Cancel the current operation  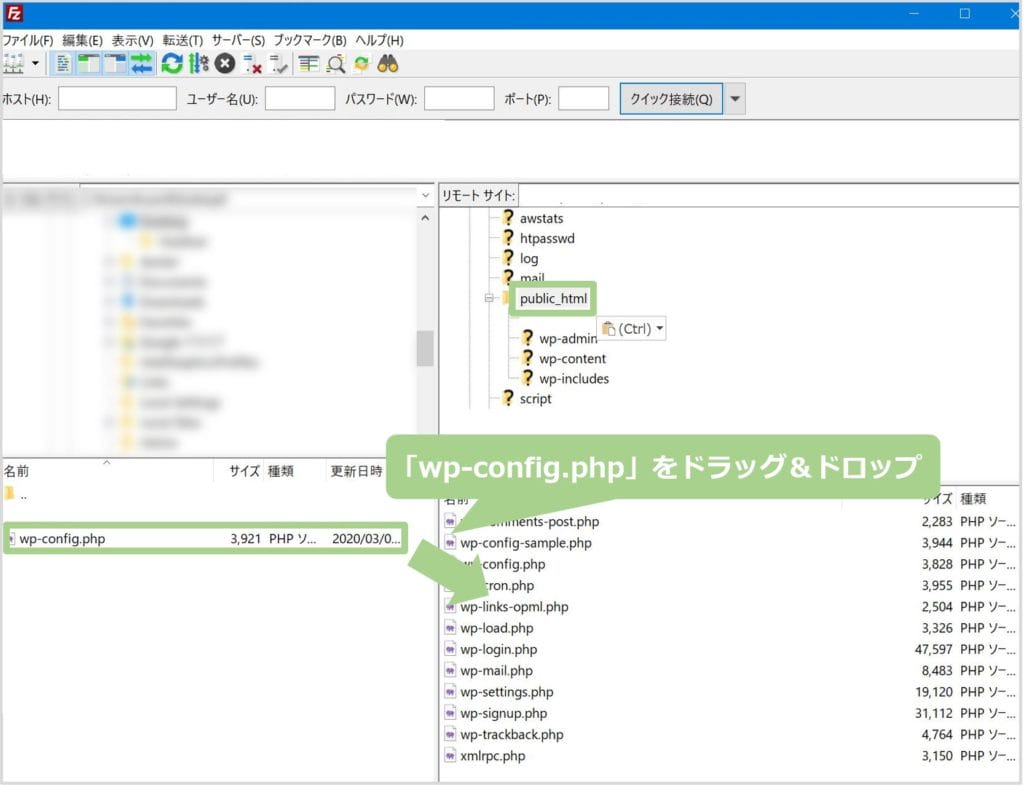224,64
